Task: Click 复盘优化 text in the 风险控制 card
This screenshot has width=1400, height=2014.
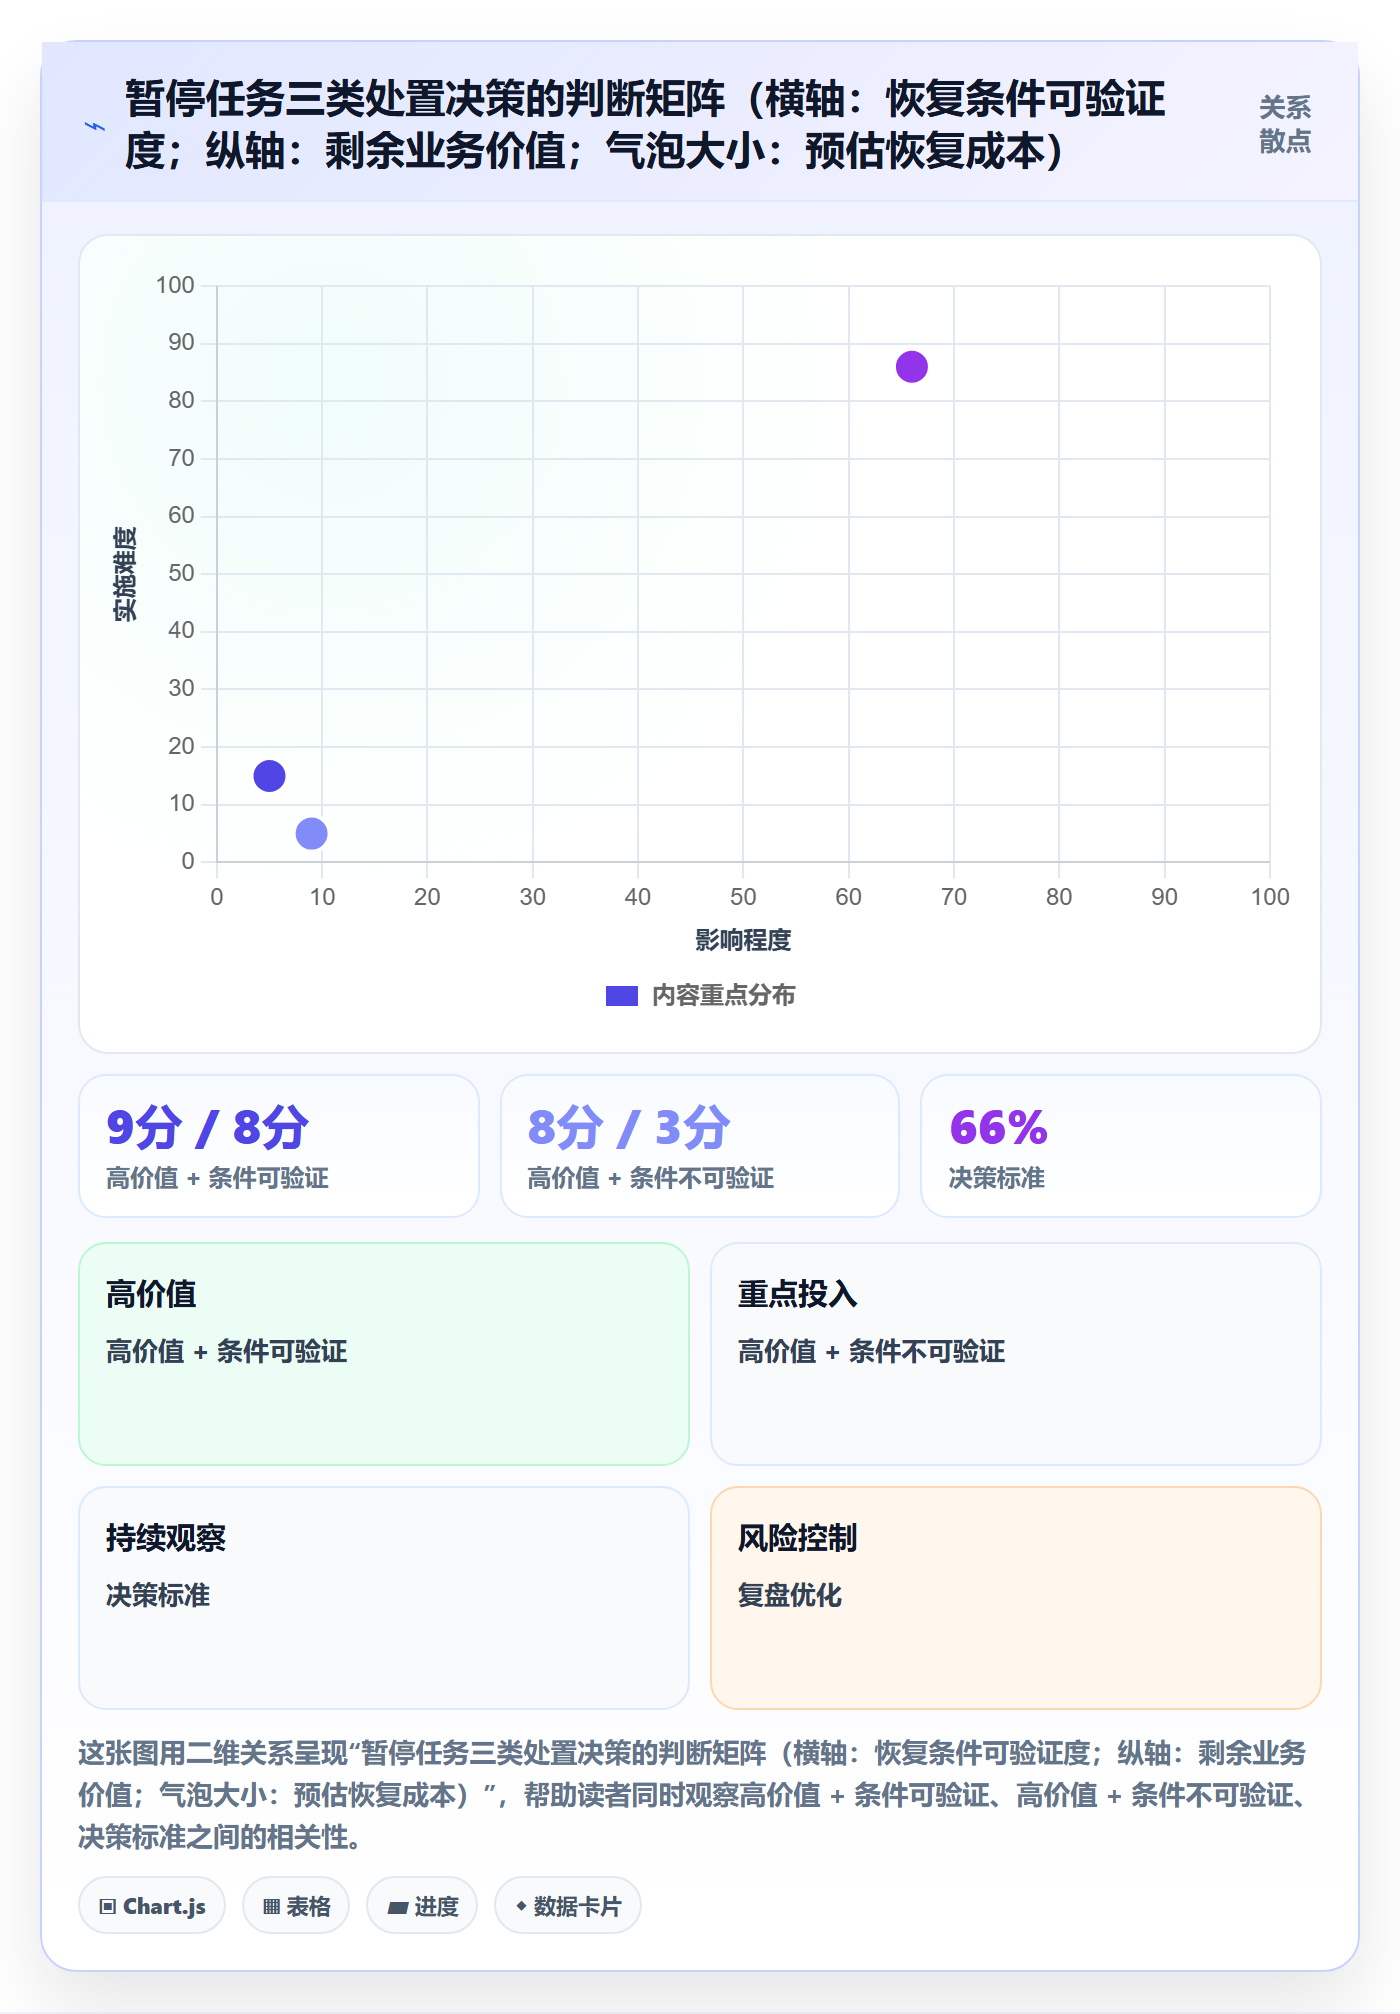Action: coord(790,1595)
